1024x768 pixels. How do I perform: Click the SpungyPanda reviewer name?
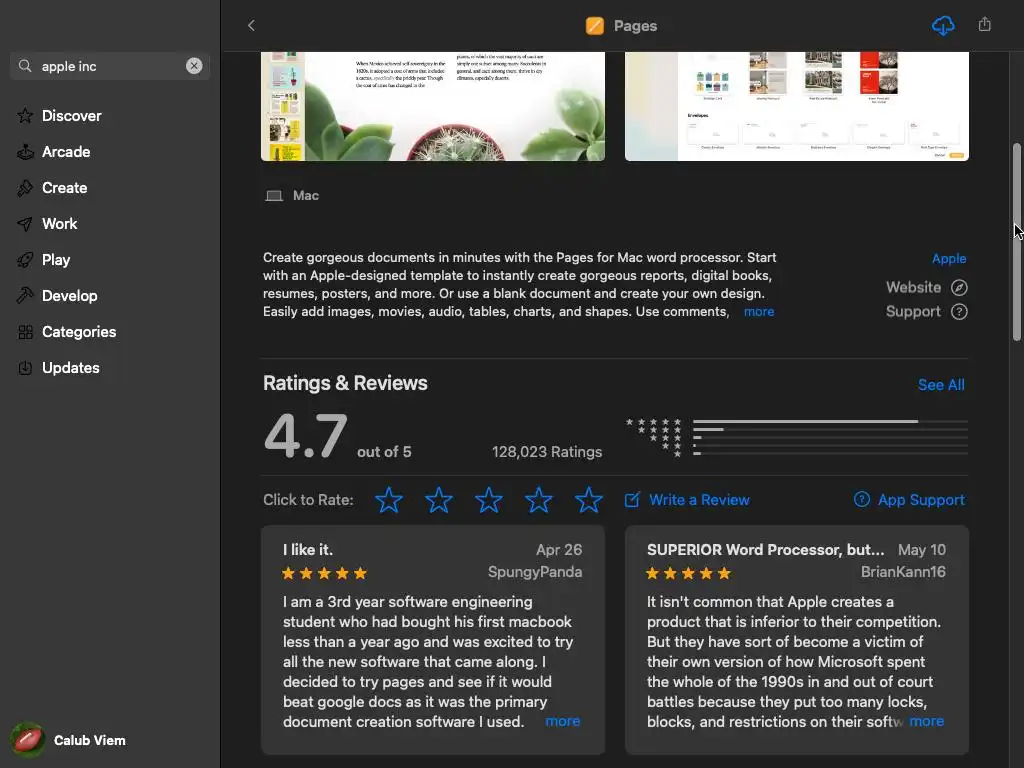coord(535,572)
